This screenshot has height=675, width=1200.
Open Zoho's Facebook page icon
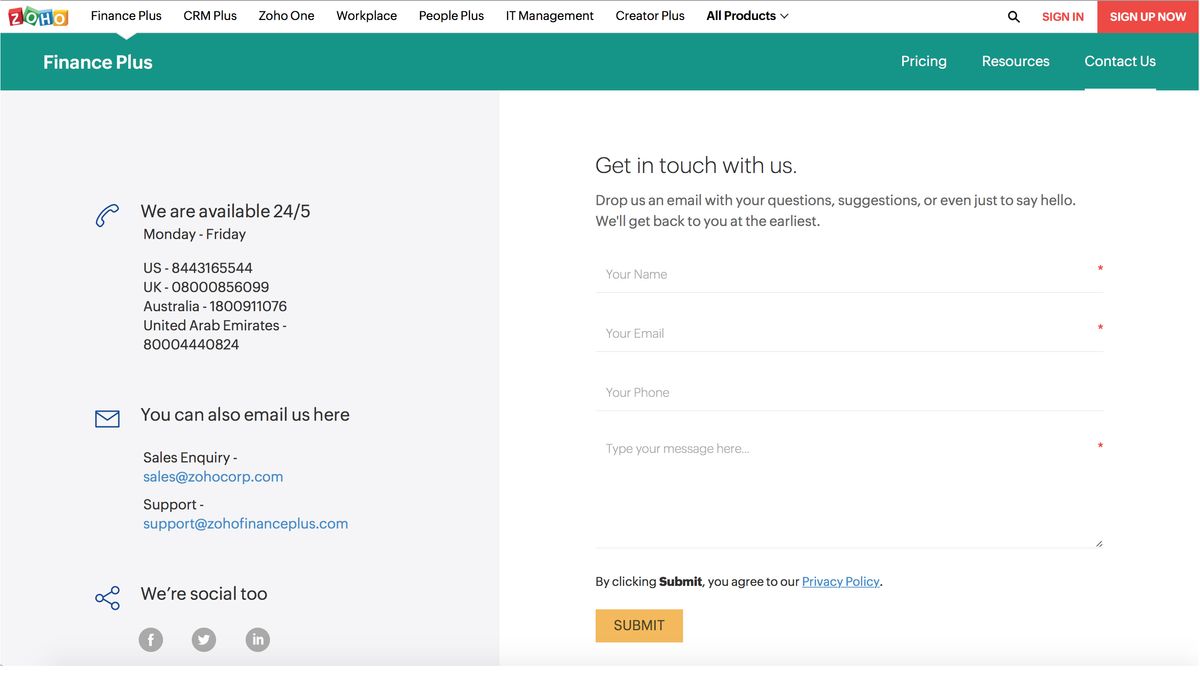[150, 639]
